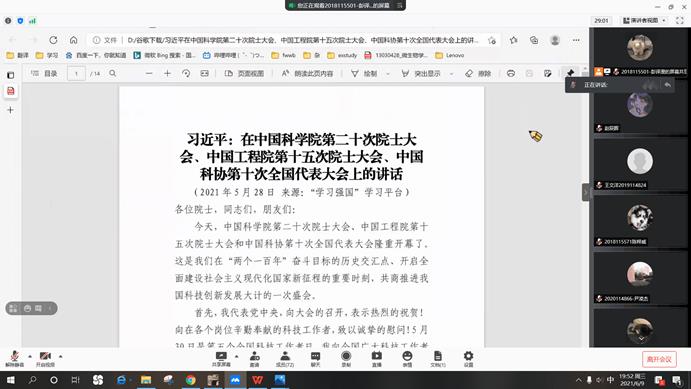Open share screen options arrow

pos(237,356)
